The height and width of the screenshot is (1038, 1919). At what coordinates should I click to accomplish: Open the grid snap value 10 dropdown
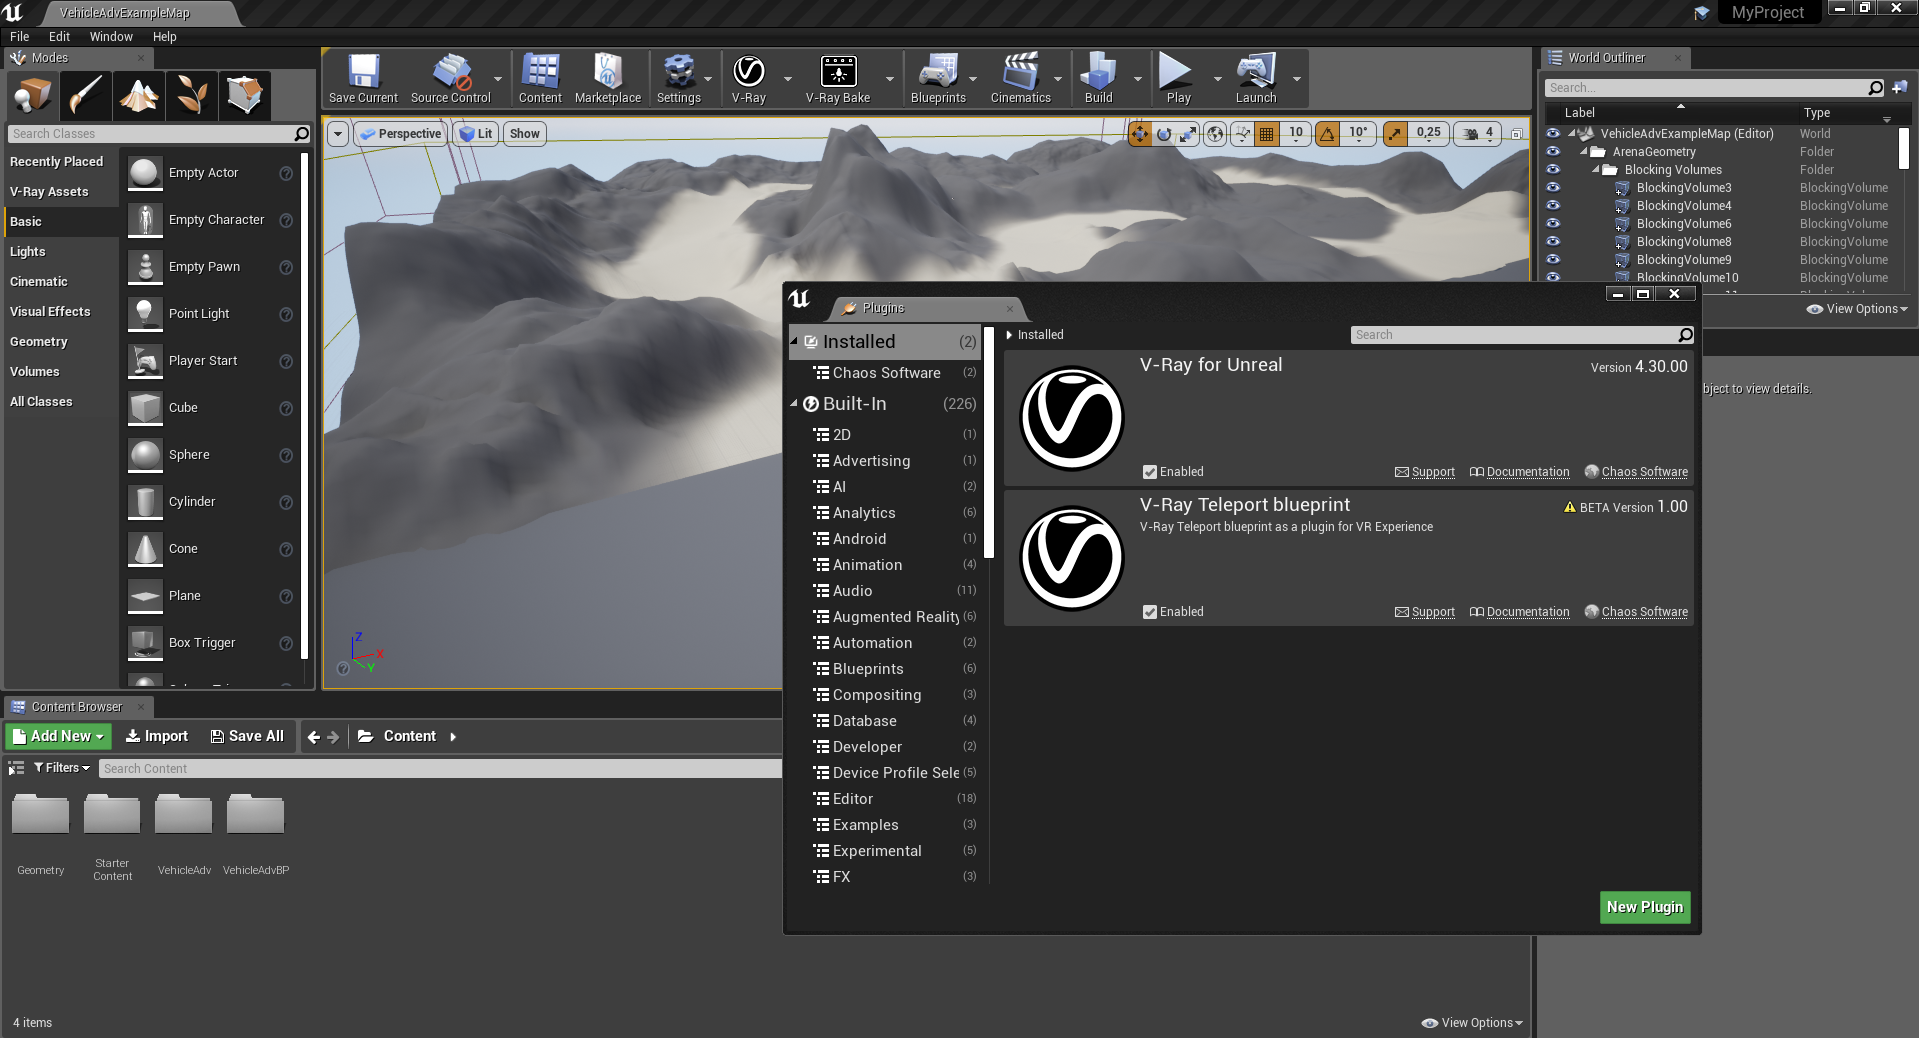click(1296, 134)
